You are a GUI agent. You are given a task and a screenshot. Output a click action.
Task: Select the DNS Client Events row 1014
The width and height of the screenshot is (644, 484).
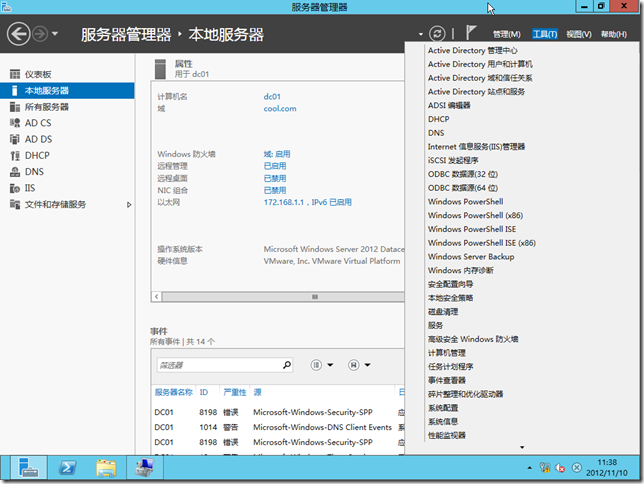click(278, 427)
